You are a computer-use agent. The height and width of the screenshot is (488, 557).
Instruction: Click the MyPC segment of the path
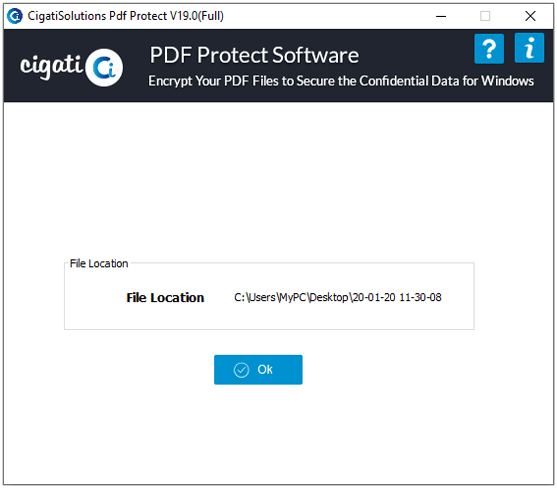pos(292,297)
